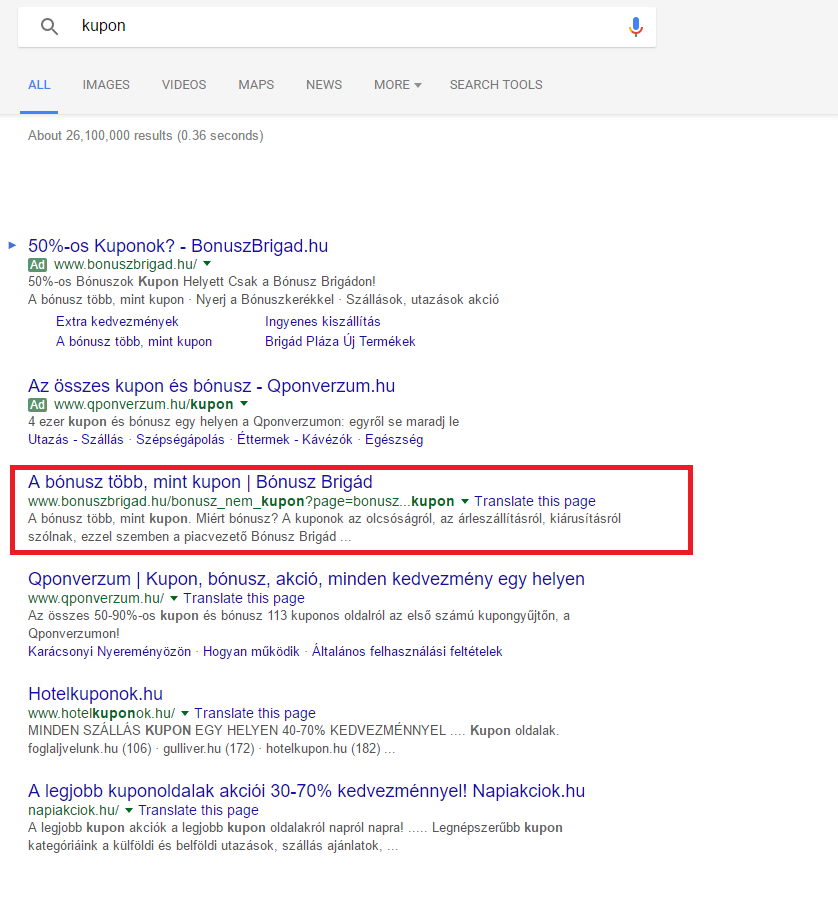Expand arrow next to qponverzum.hu/kupon ad URL
This screenshot has height=906, width=838.
coord(243,405)
